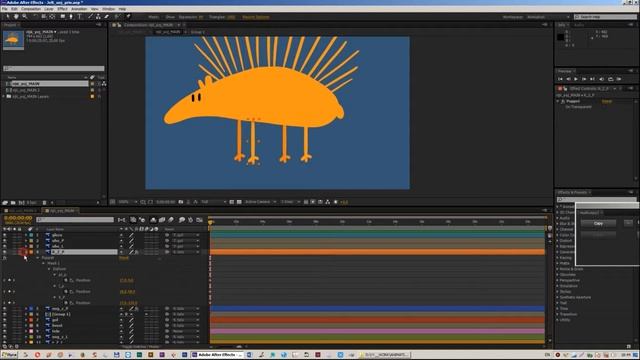
Task: Enable motion blur for the timeline
Action: (171, 220)
